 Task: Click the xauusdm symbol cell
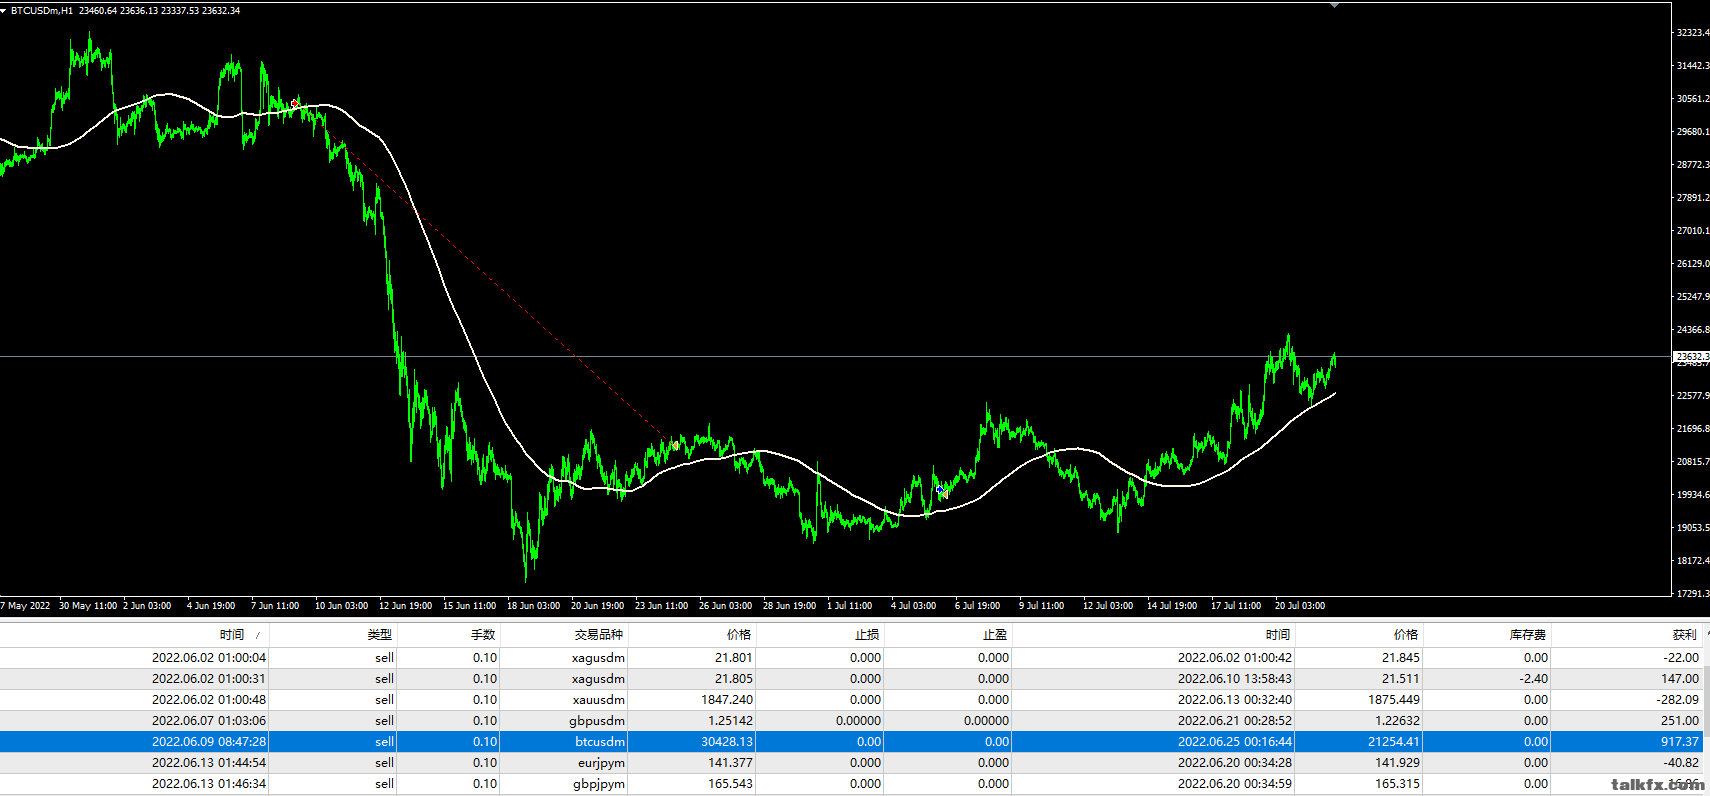click(599, 699)
